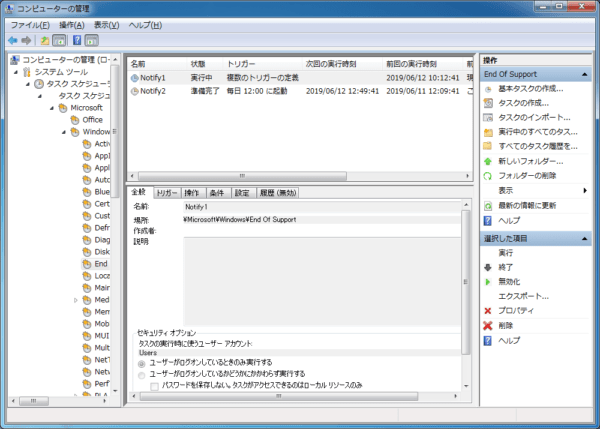Screen dimensions: 600x429
Task: Open the ファイル(F) menu
Action: point(30,25)
